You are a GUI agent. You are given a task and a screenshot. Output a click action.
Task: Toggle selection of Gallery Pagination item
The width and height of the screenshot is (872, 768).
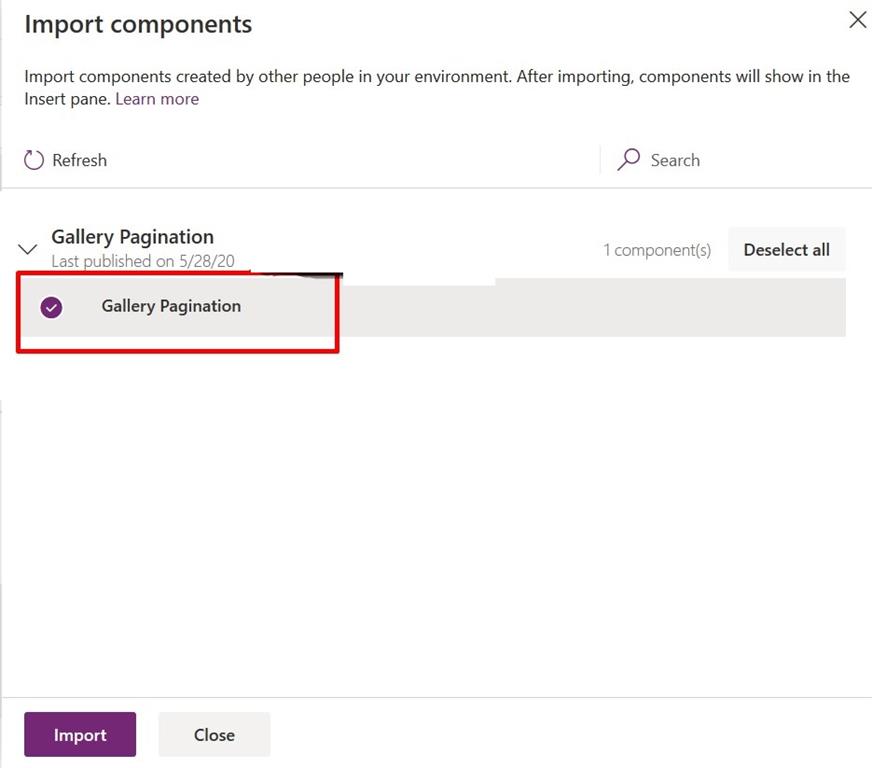pos(170,307)
